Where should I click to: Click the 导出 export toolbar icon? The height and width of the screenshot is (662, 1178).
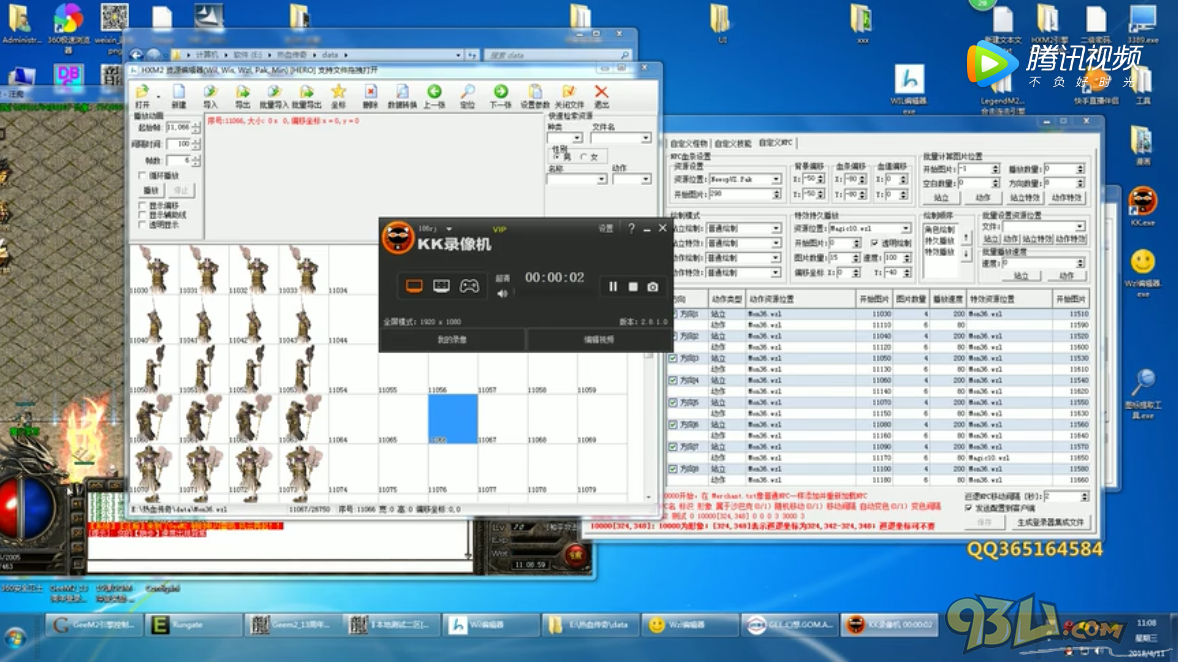pyautogui.click(x=242, y=95)
